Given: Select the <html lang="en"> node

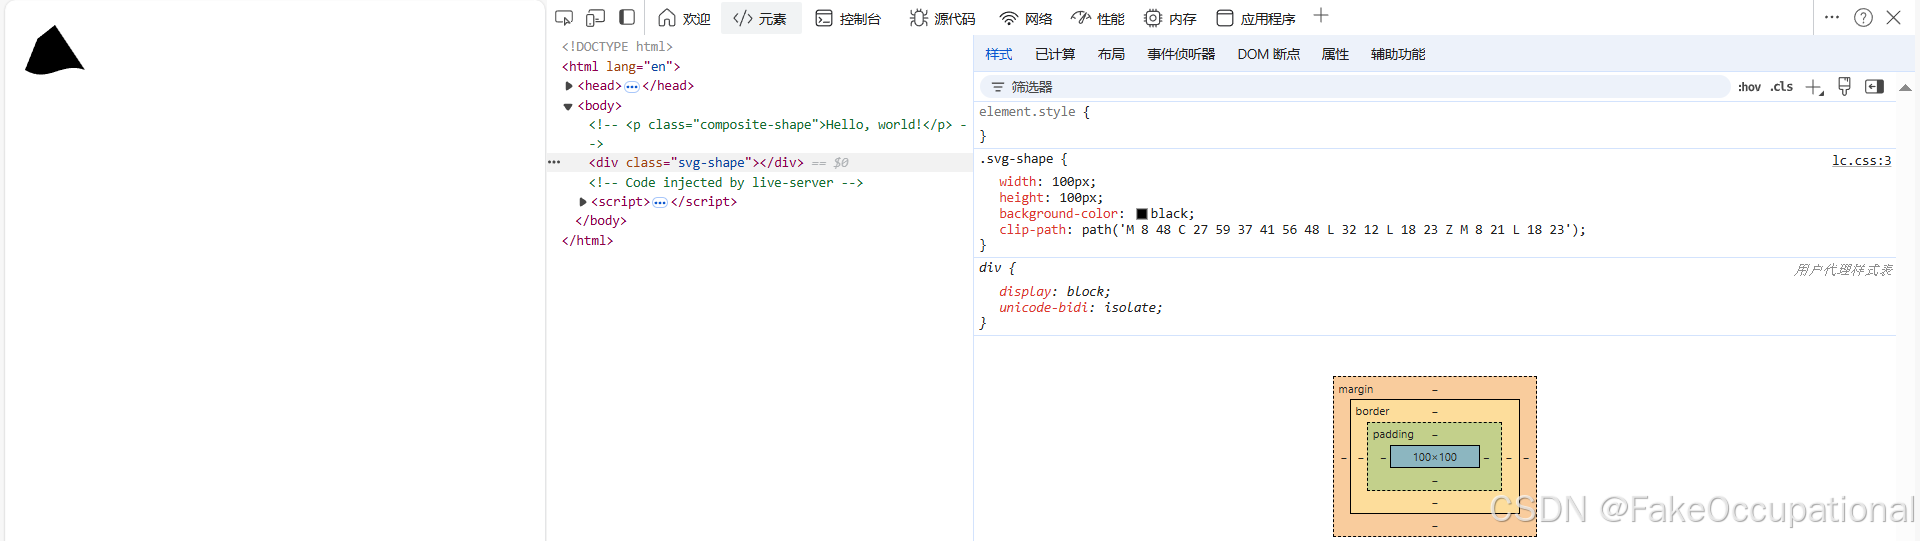Looking at the screenshot, I should coord(621,67).
